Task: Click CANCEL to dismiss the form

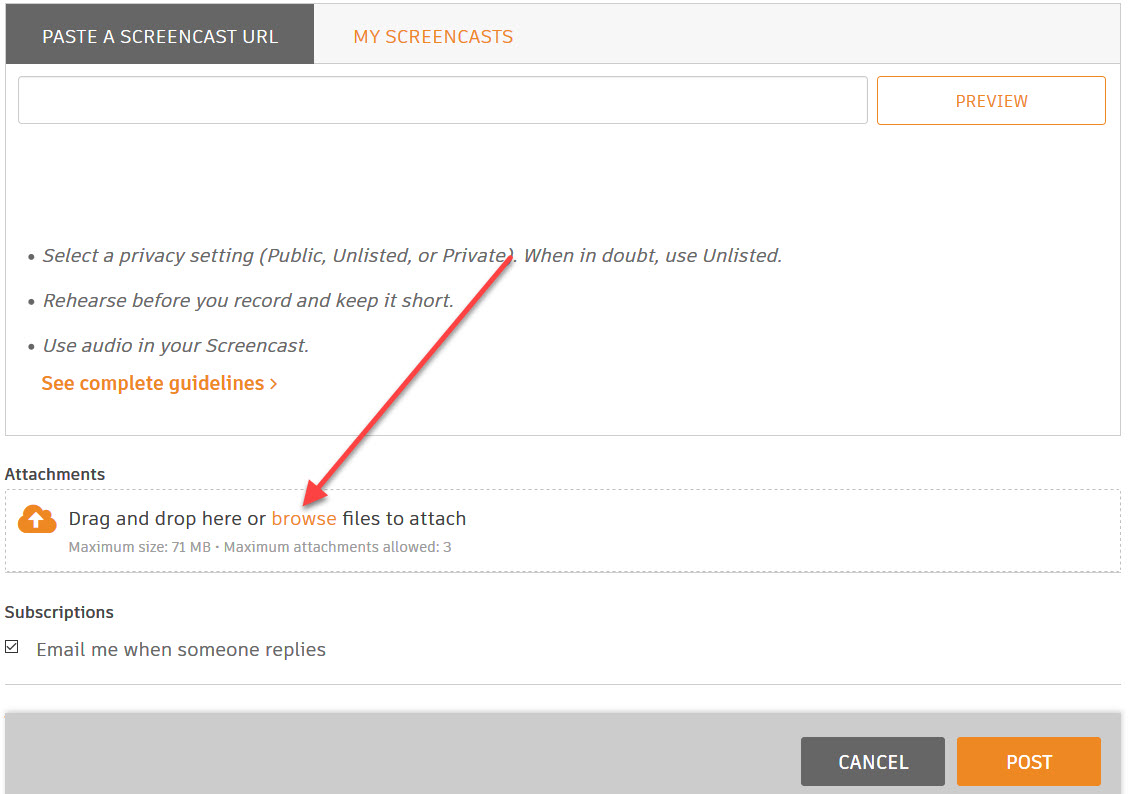Action: [872, 761]
